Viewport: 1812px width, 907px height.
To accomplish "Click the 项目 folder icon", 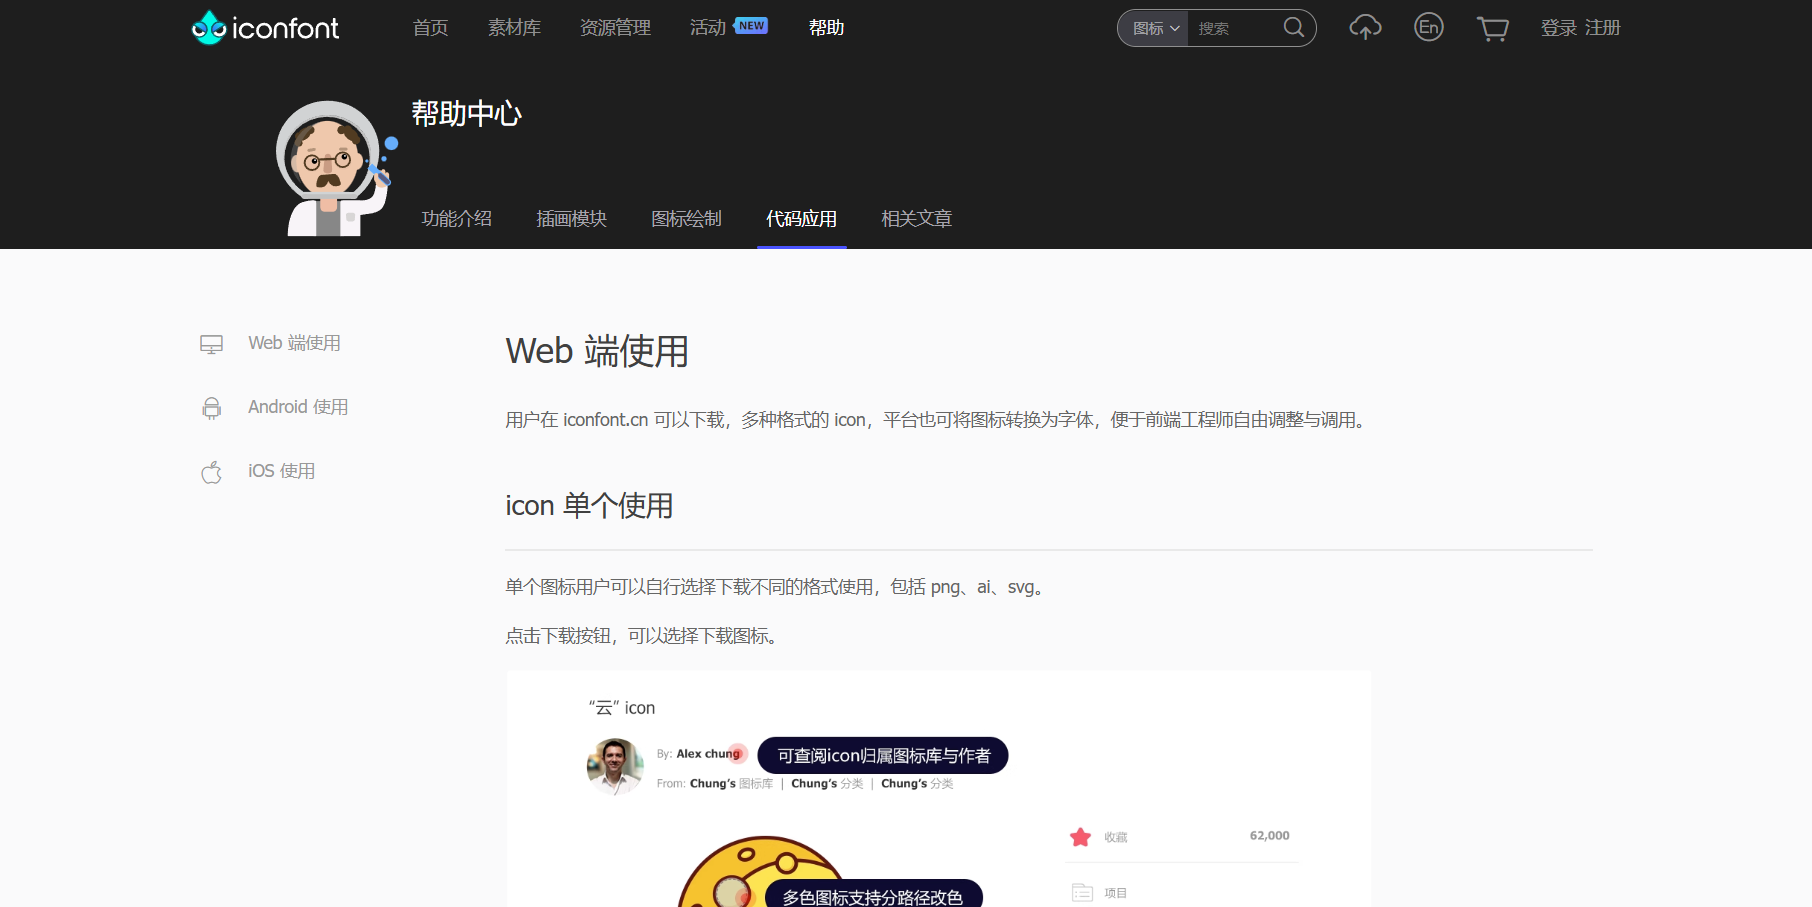I will pyautogui.click(x=1082, y=892).
